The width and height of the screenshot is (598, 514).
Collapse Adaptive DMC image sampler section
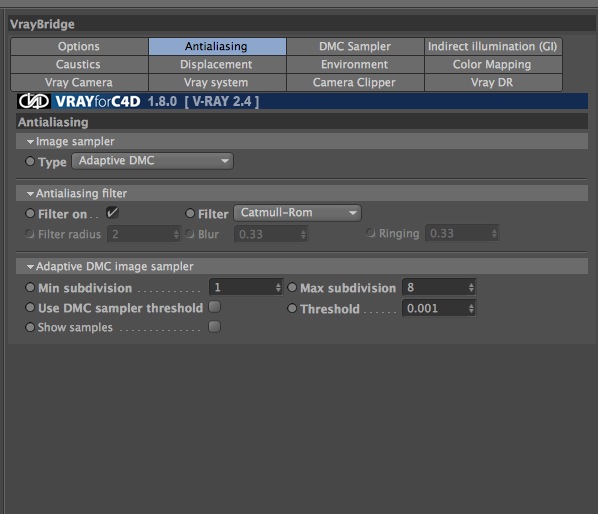(30, 267)
